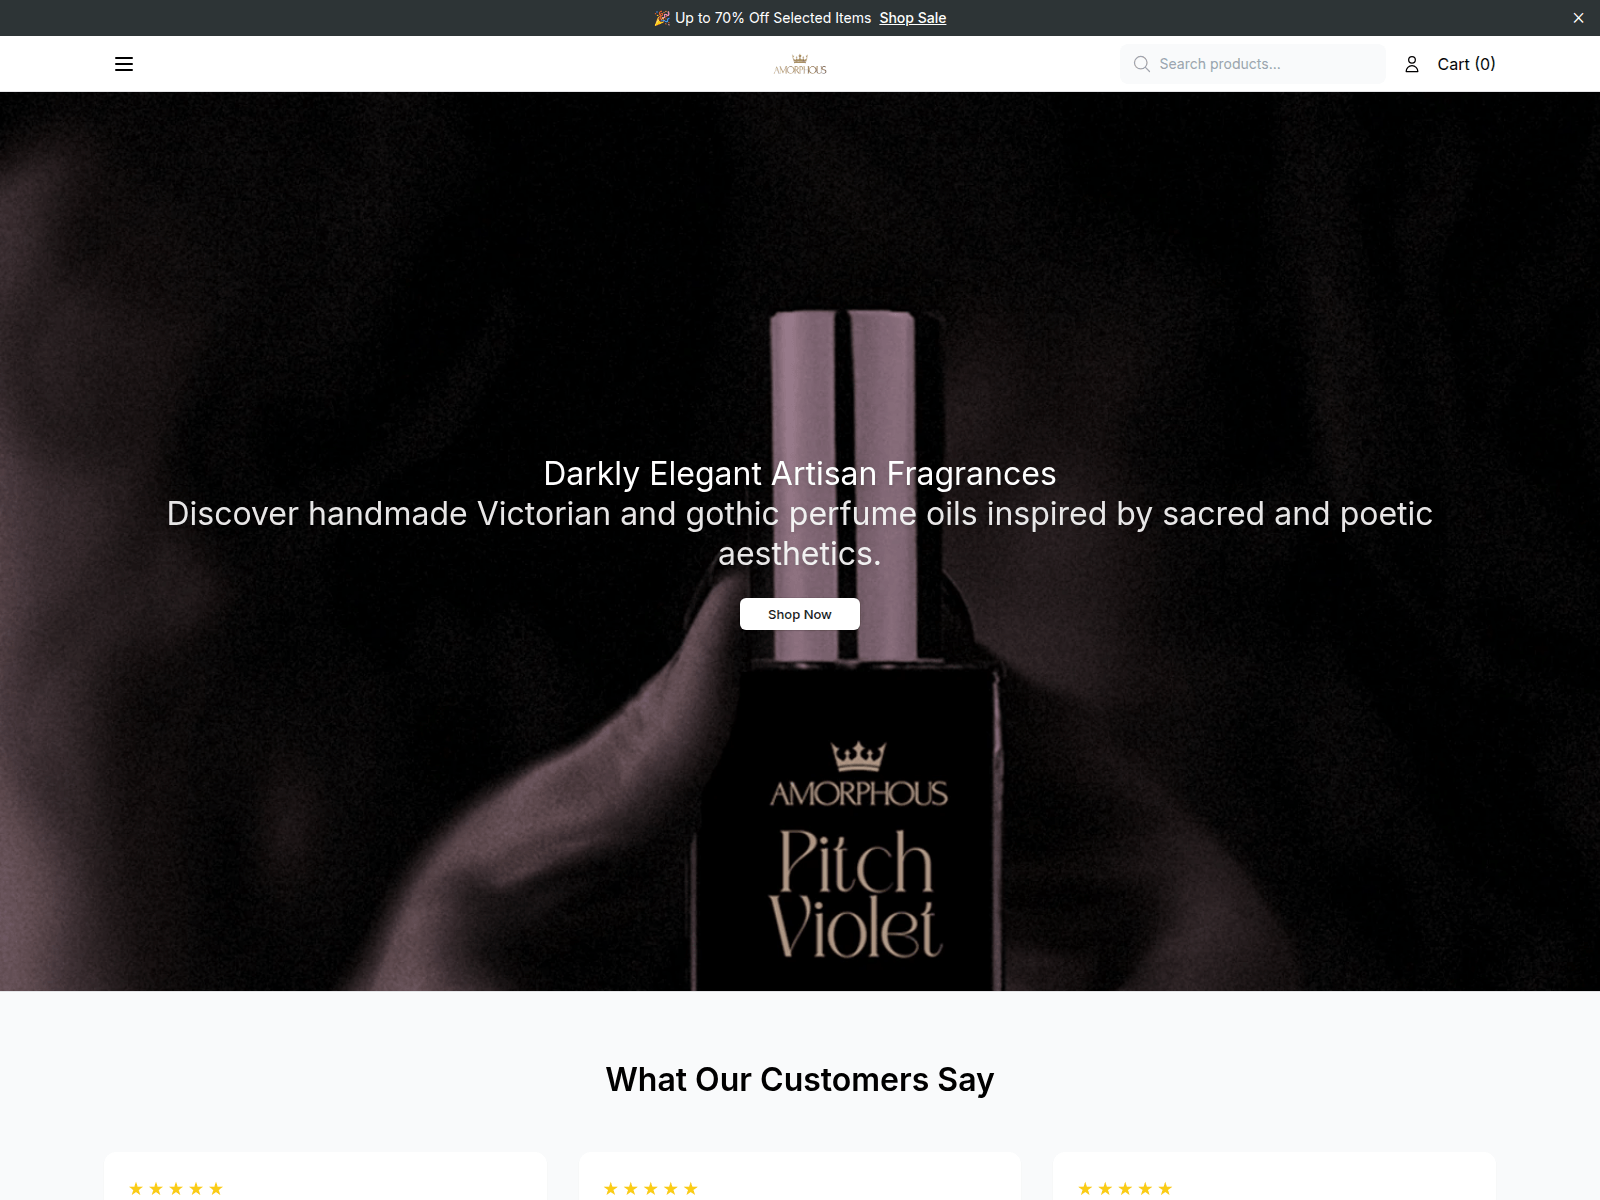Click the Shop Now button
The width and height of the screenshot is (1600, 1200).
(x=800, y=614)
